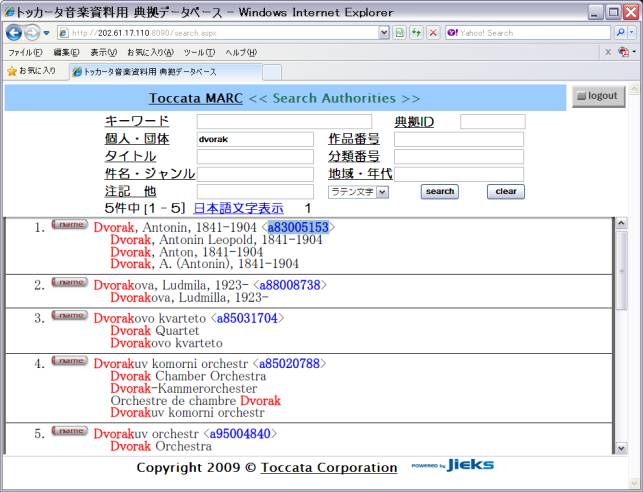Screen dimensions: 643x492
Task: Click the 日本語文字表示 link
Action: [x=238, y=208]
